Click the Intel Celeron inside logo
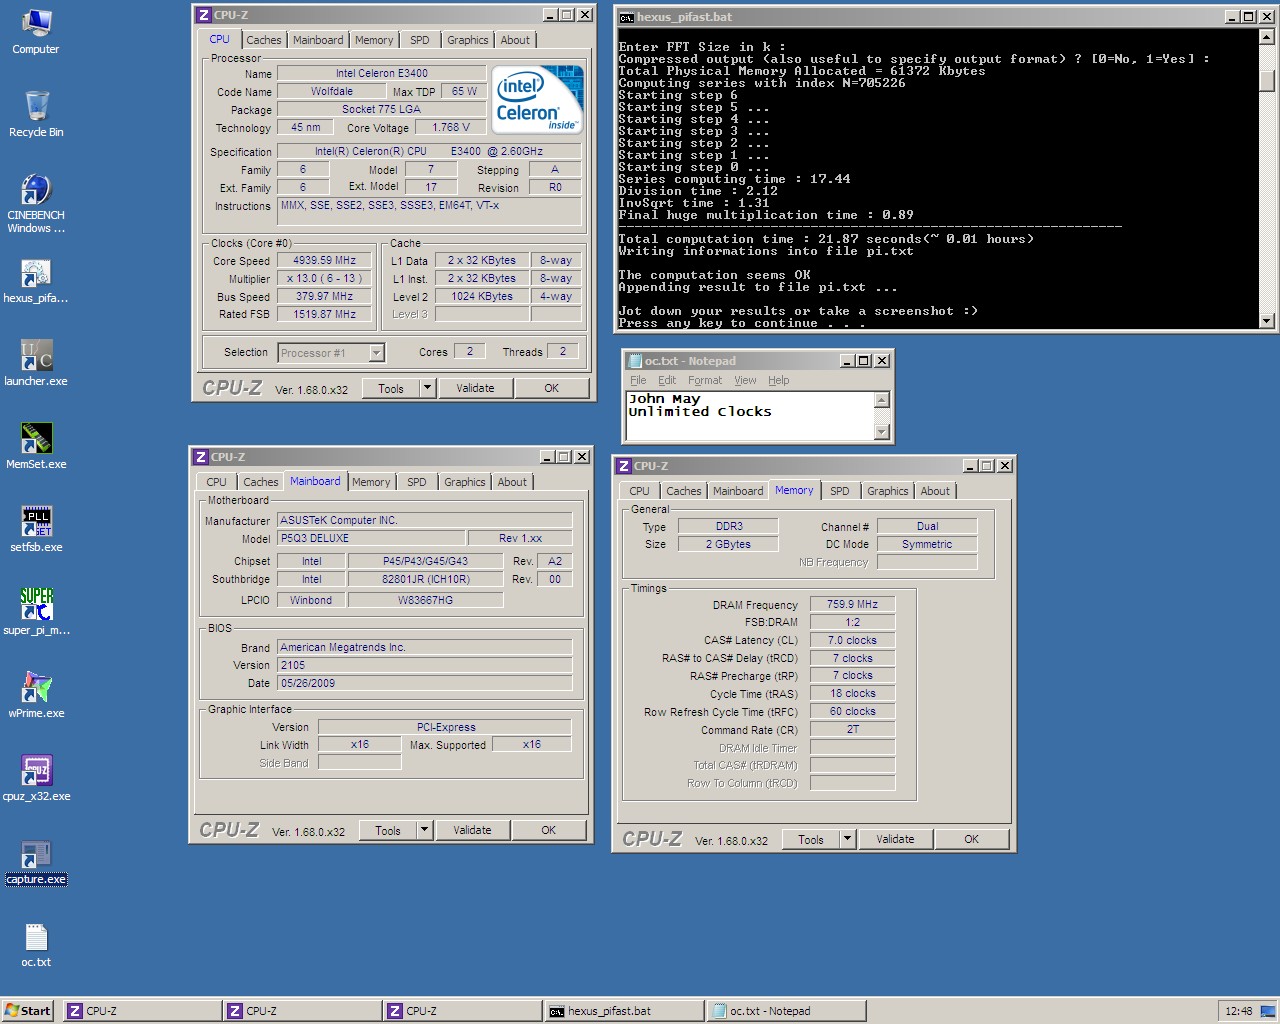The height and width of the screenshot is (1024, 1280). (x=539, y=100)
